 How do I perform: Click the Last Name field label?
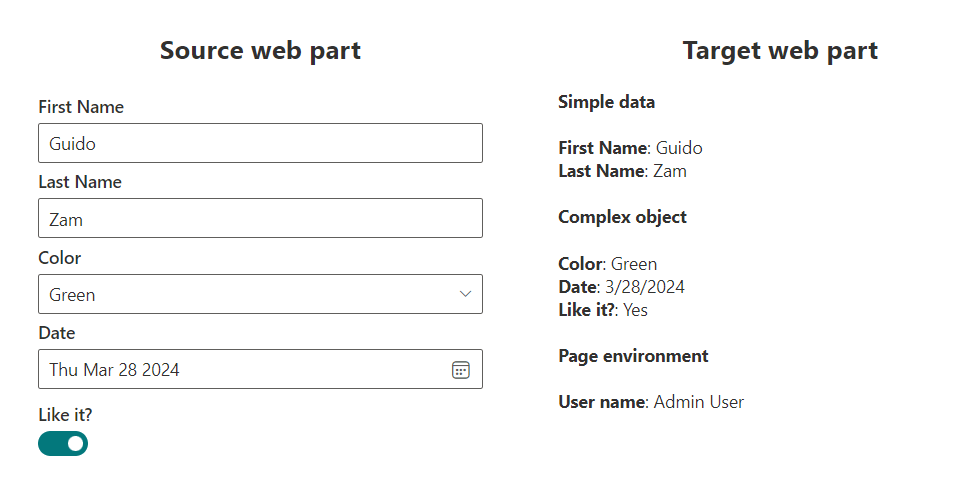[x=80, y=182]
